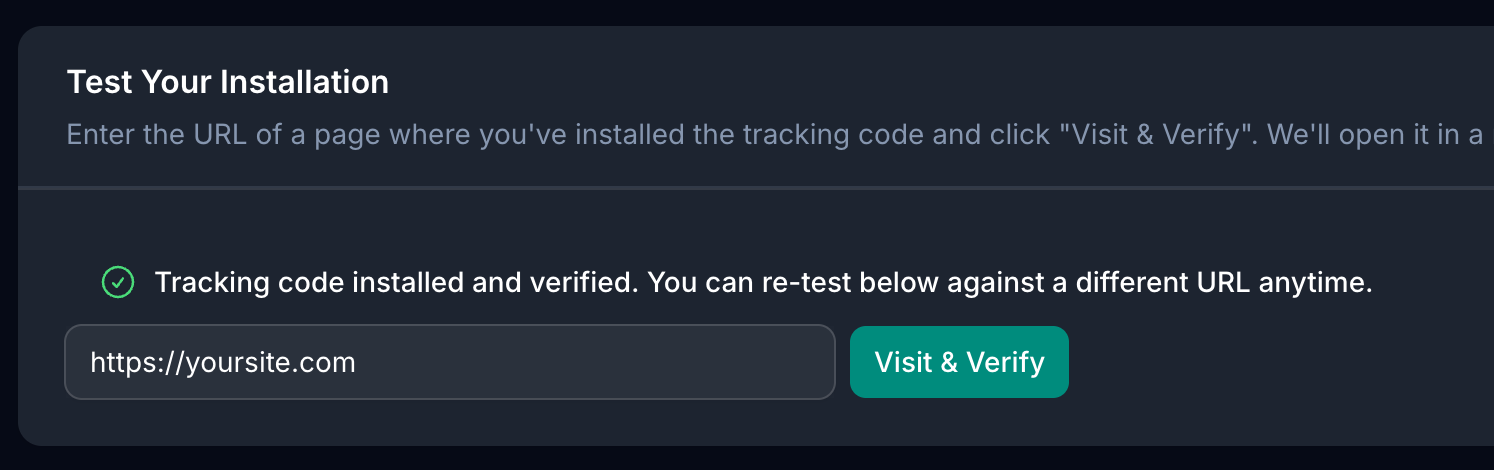Click the "re-test below" sentence

[x=1010, y=283]
